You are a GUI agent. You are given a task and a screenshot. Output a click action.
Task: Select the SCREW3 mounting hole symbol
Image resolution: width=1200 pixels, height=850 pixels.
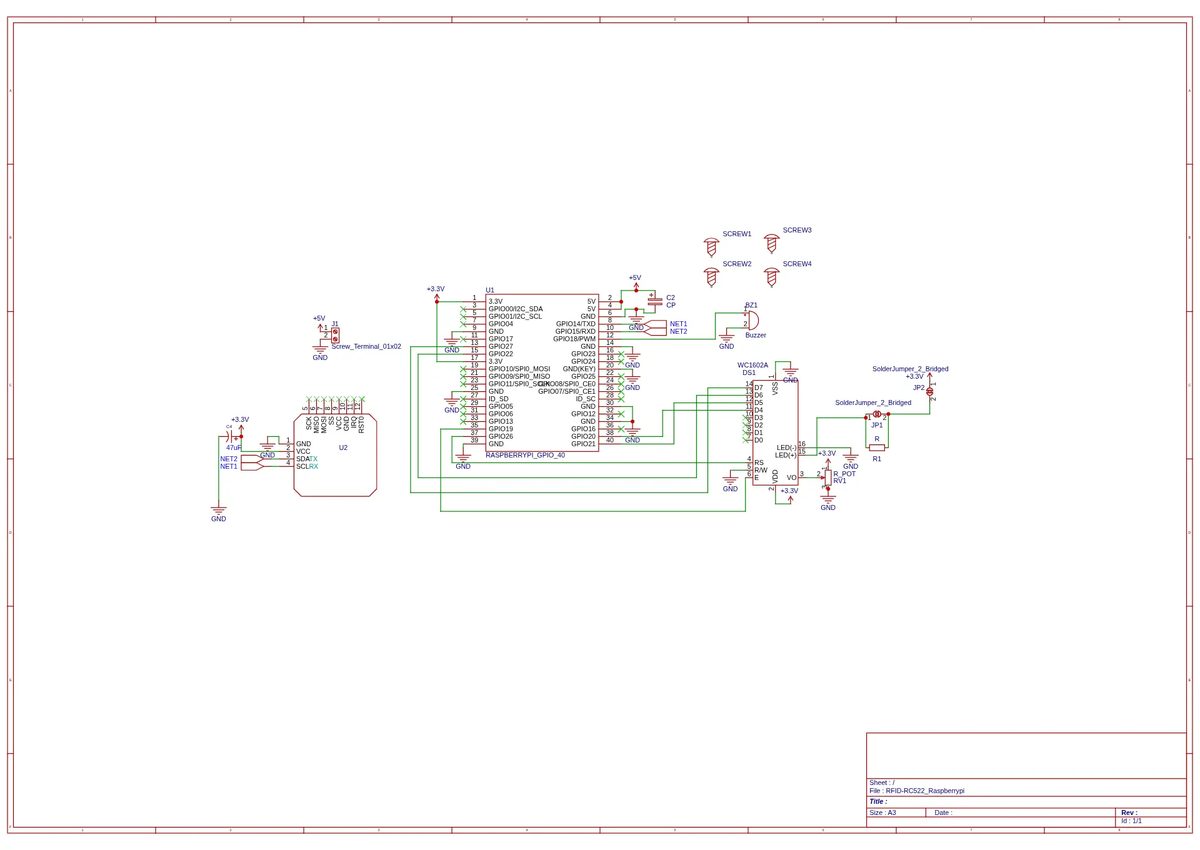(771, 243)
